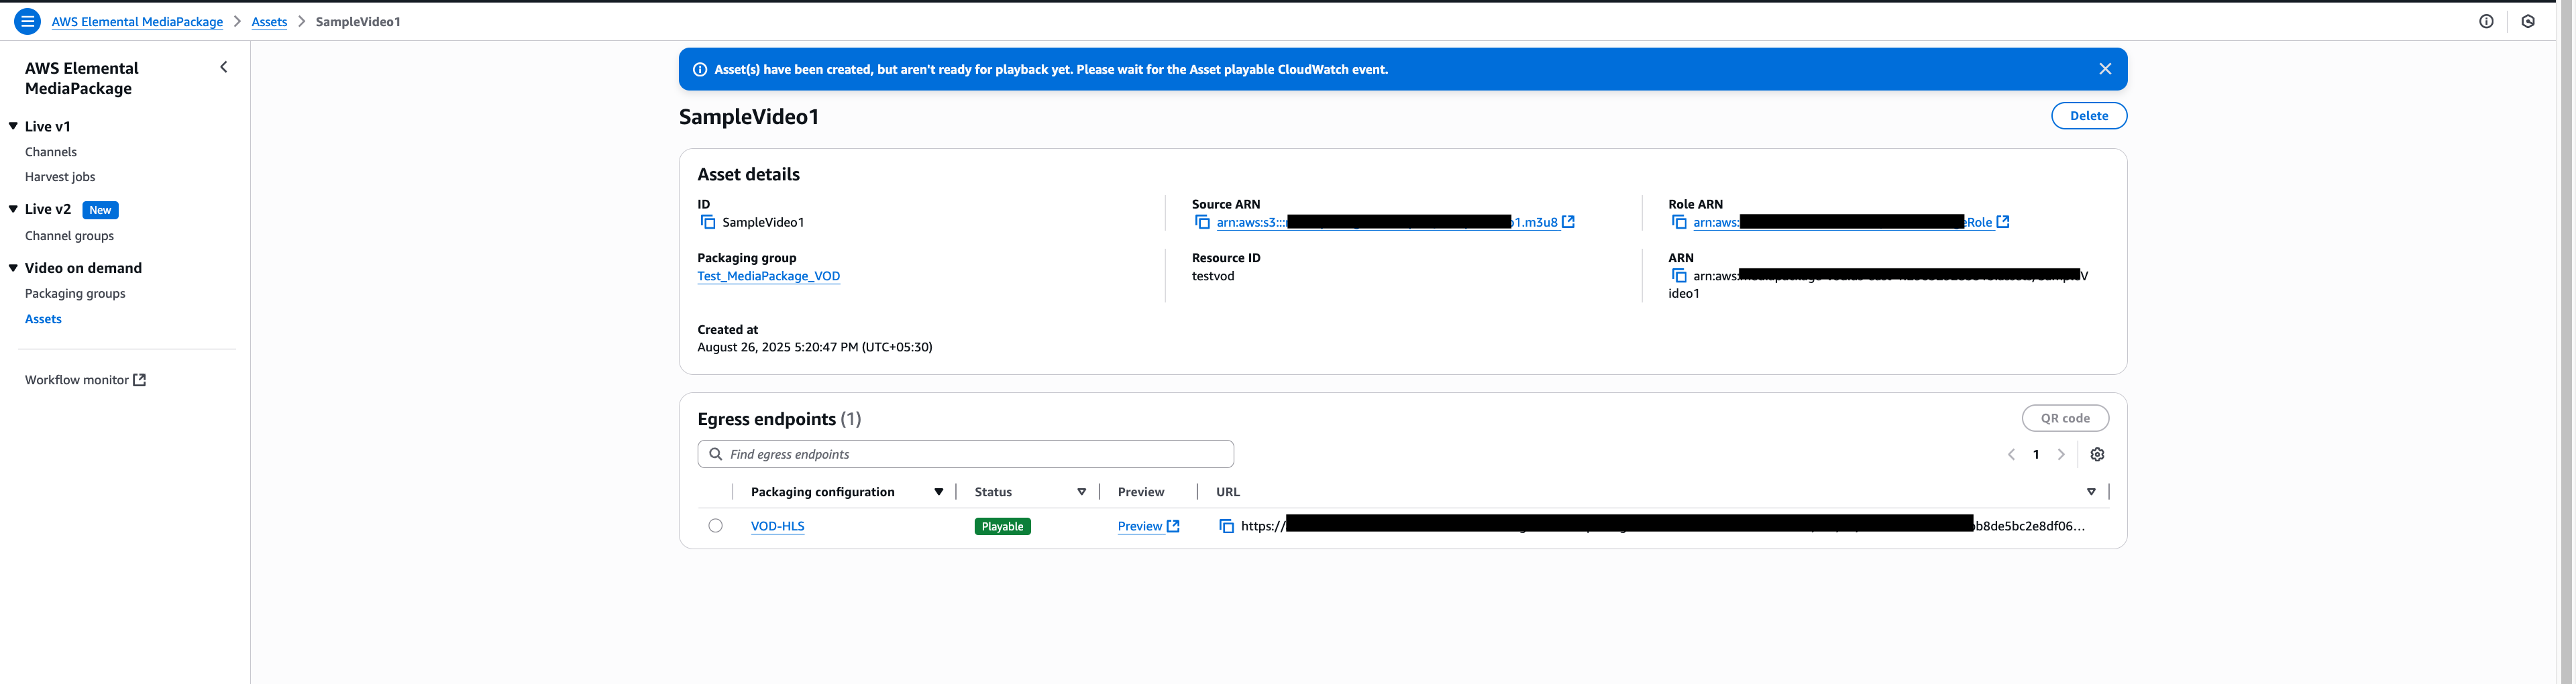
Task: Dismiss the blue info notification banner
Action: [x=2104, y=69]
